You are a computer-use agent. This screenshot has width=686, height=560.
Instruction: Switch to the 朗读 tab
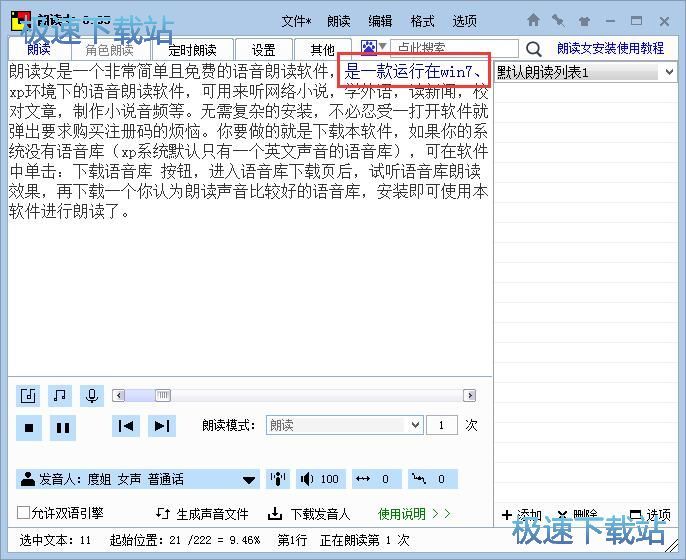[x=39, y=49]
